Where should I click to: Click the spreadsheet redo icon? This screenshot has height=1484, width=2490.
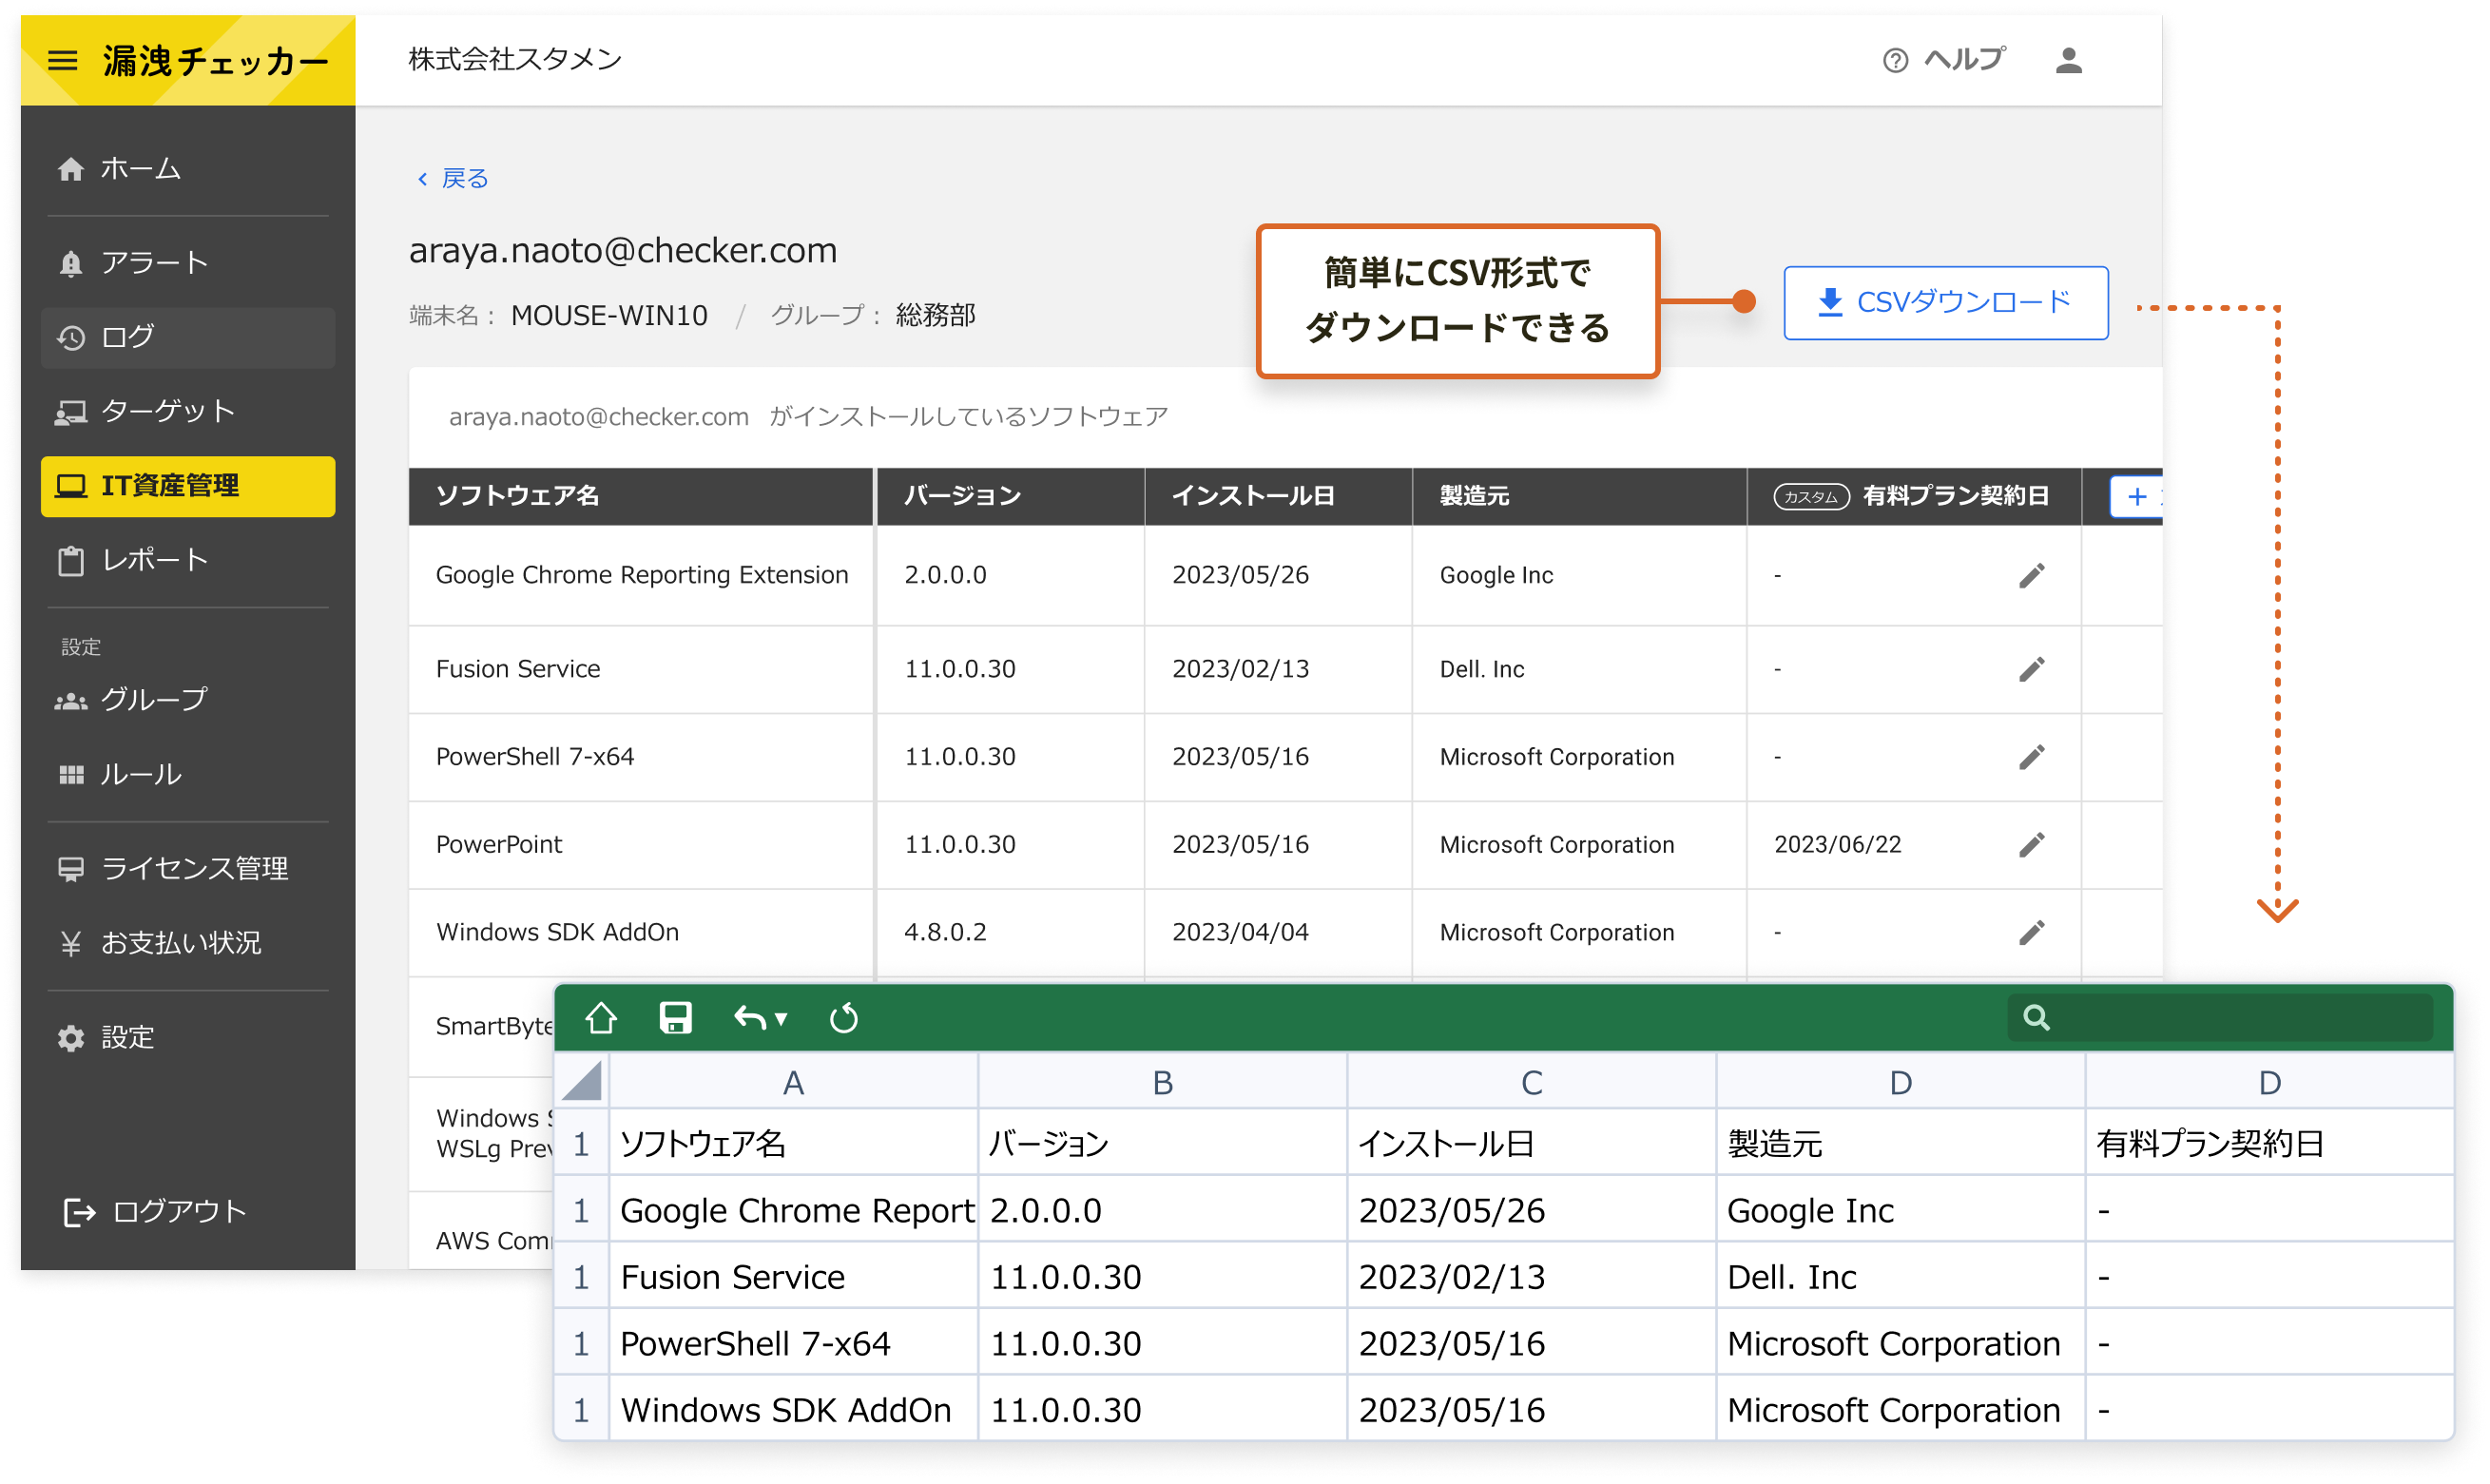coord(844,1018)
